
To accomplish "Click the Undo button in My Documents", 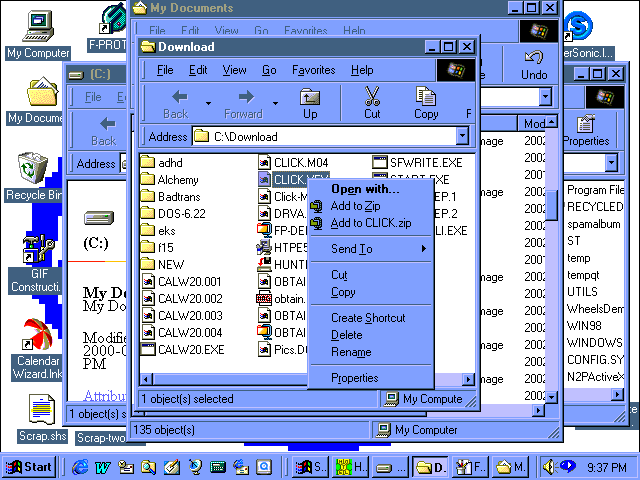I will 534,66.
